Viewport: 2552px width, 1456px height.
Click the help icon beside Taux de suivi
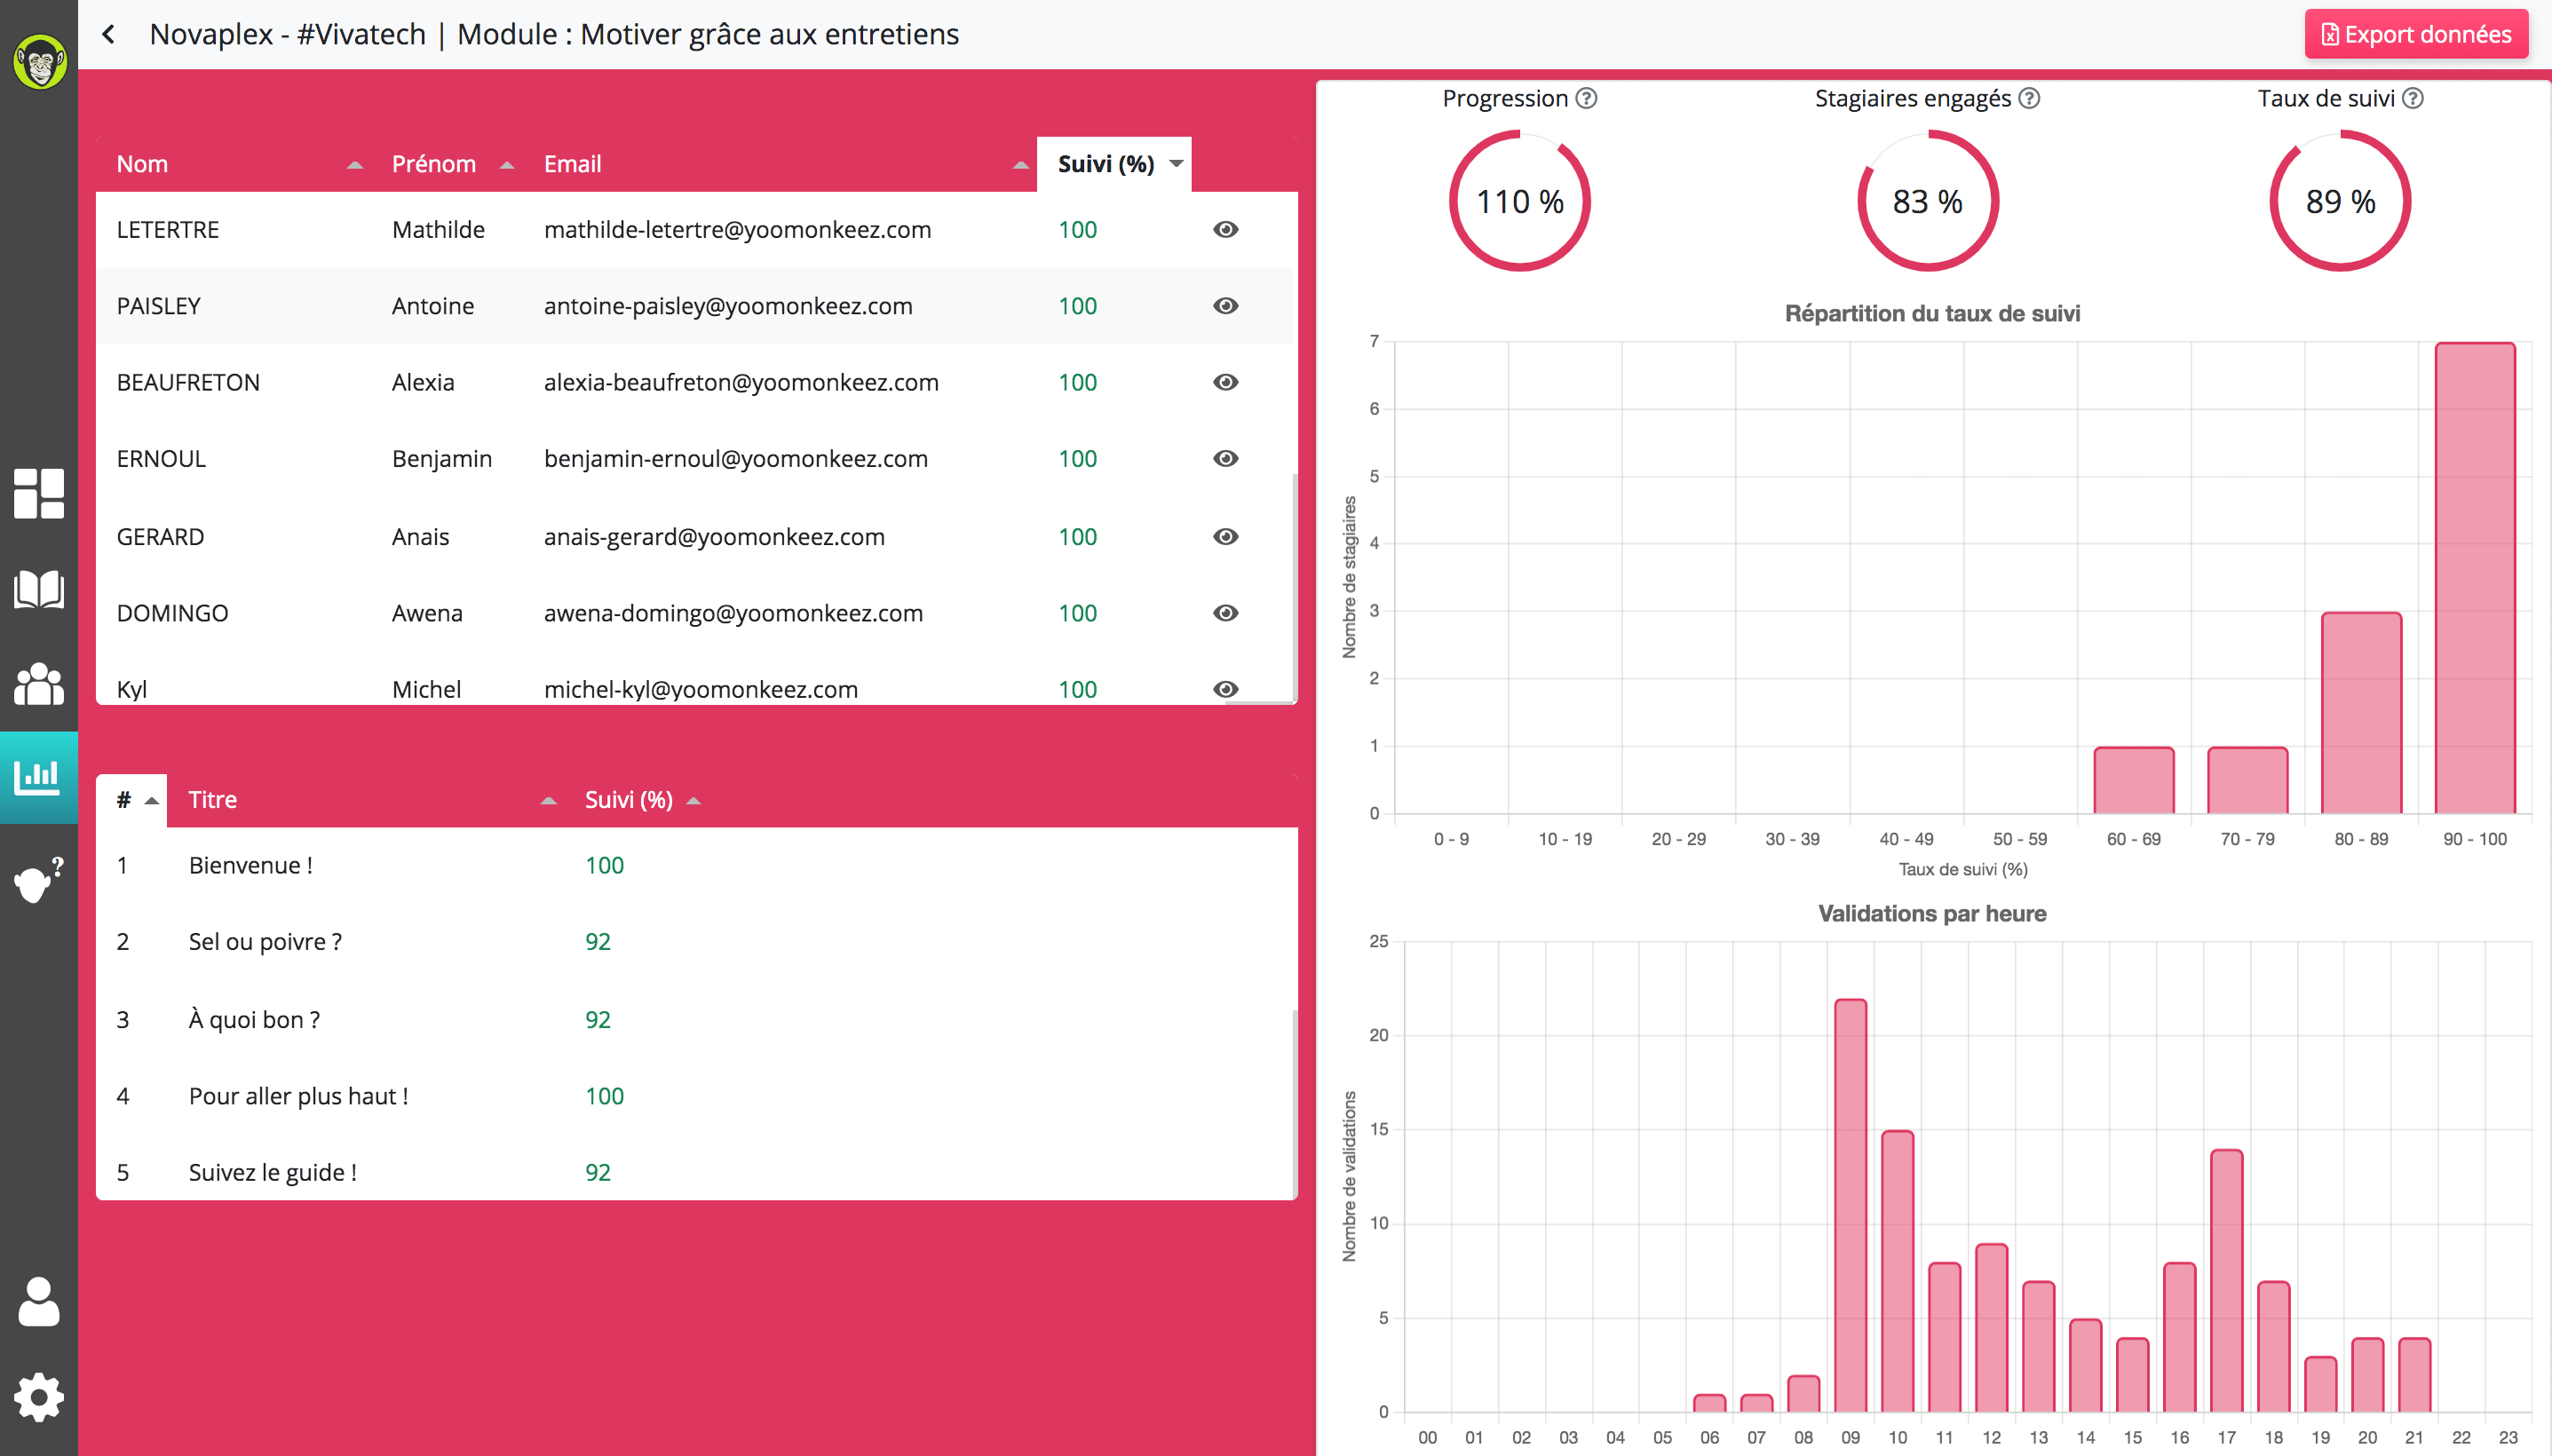click(2412, 98)
